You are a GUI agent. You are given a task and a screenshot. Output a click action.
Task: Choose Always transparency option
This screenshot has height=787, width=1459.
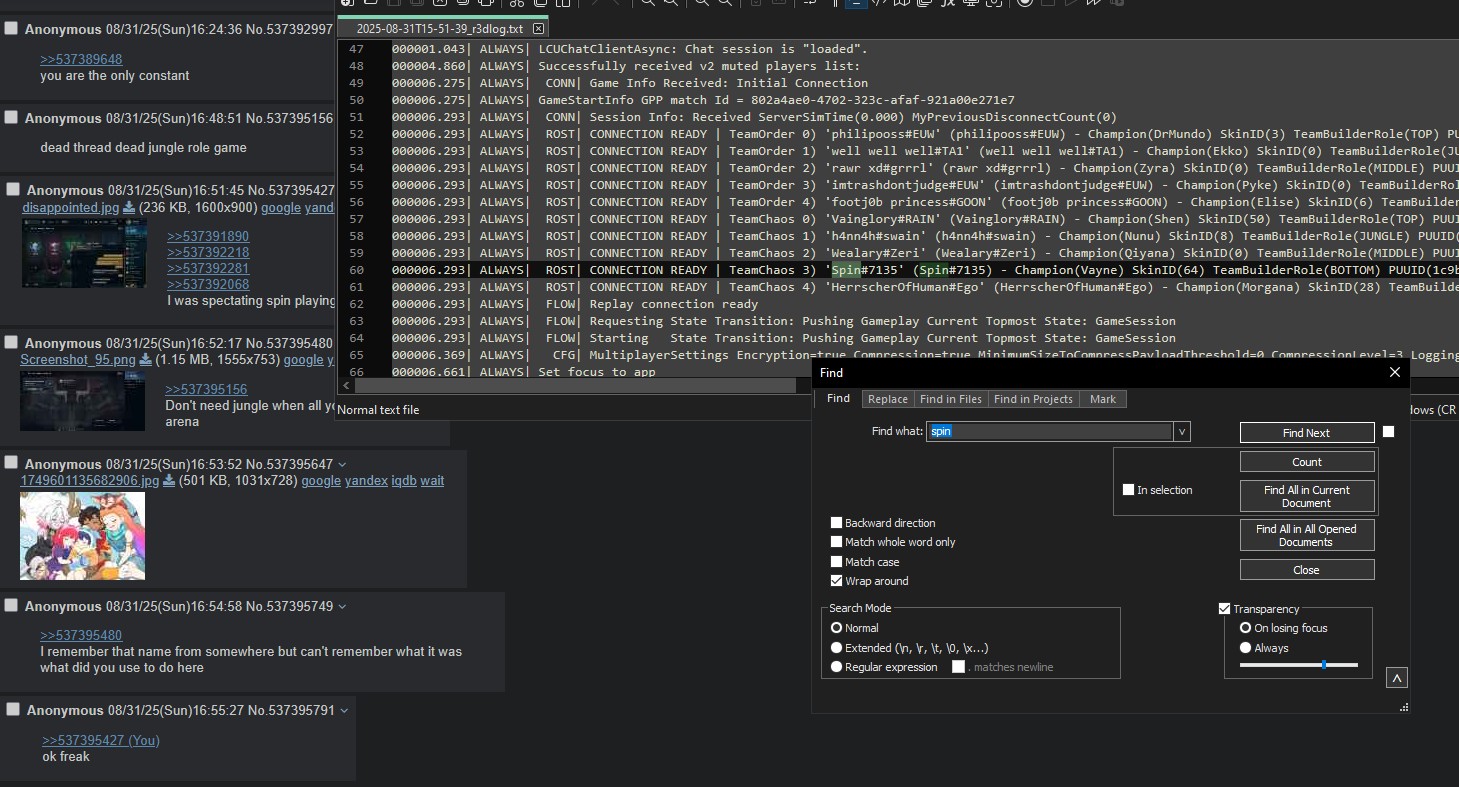(x=1245, y=648)
